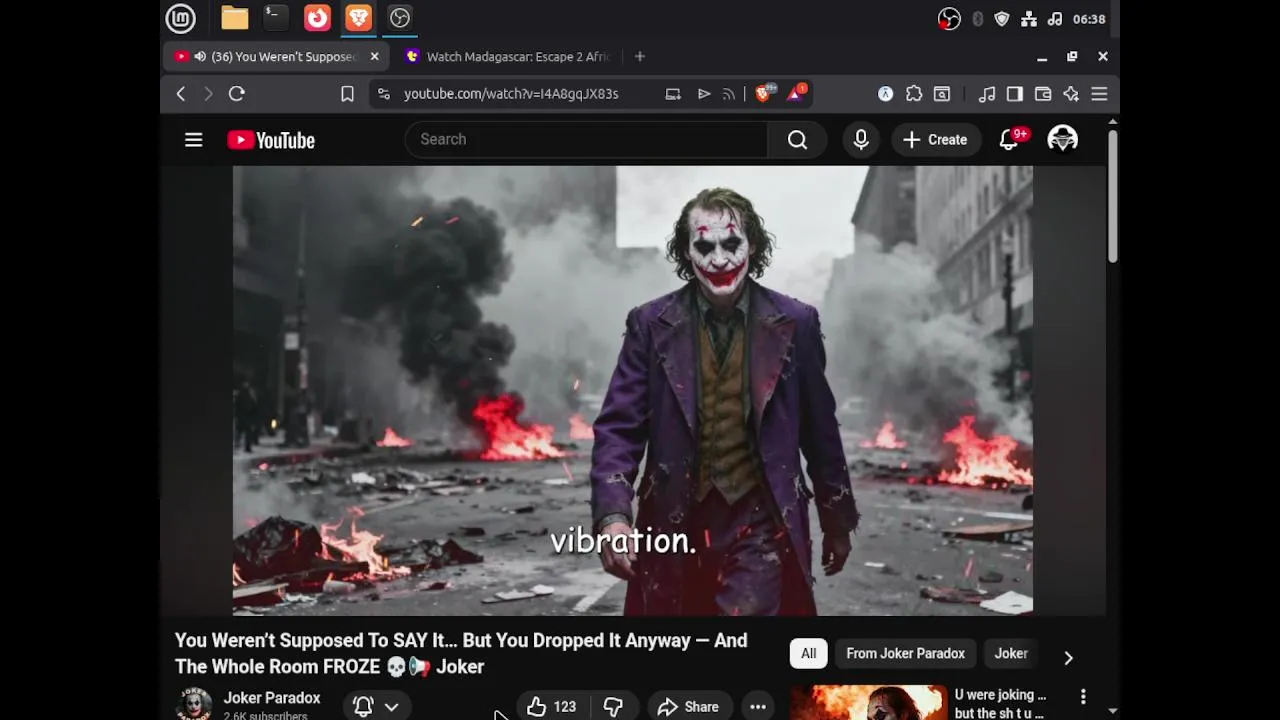Open the OBS recording tray icon
The width and height of the screenshot is (1280, 720).
(949, 19)
